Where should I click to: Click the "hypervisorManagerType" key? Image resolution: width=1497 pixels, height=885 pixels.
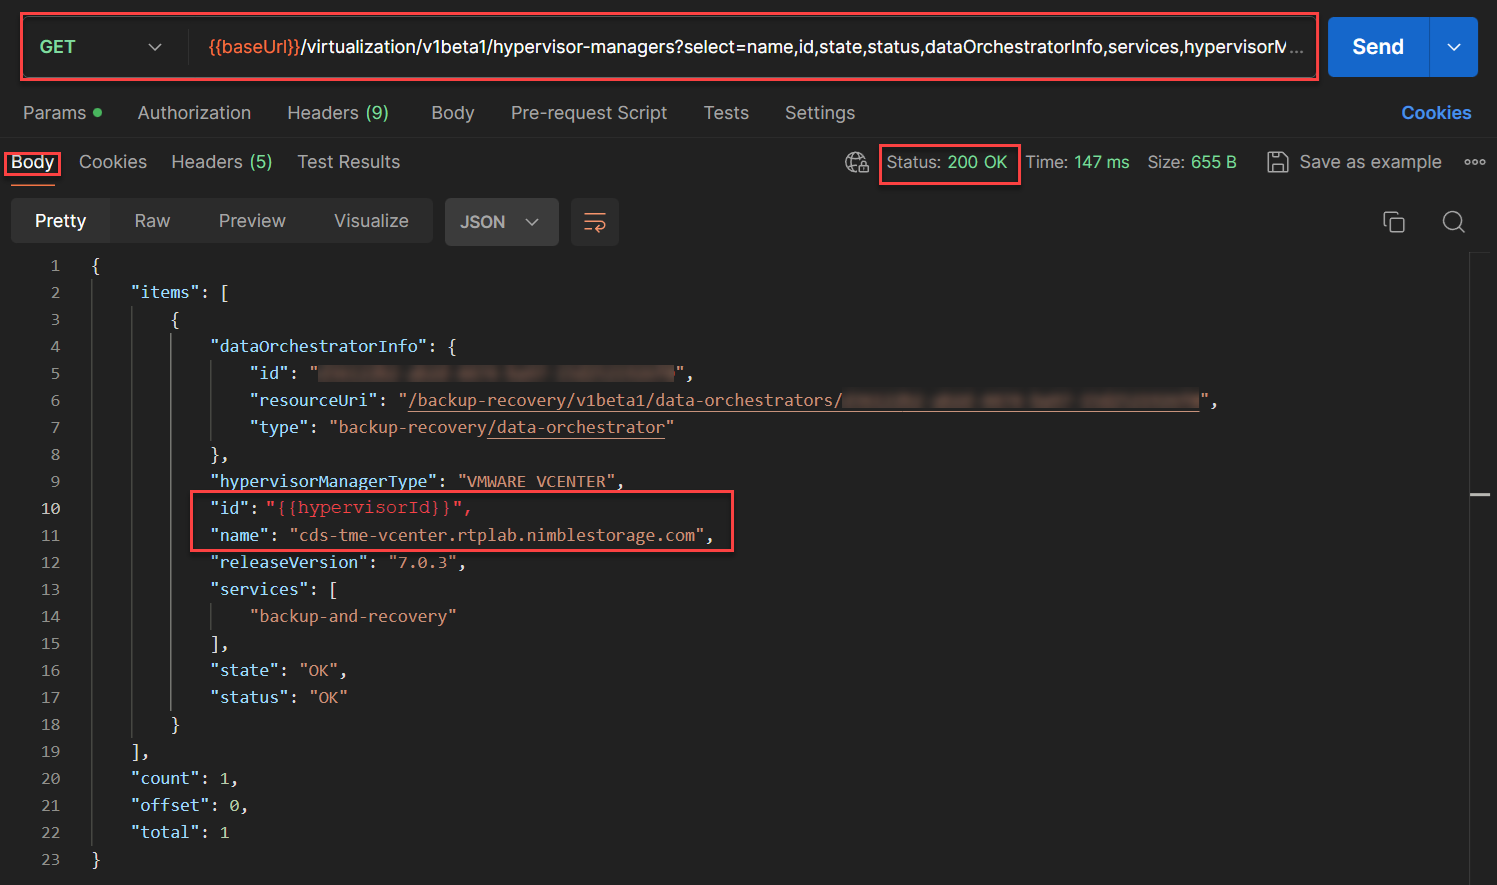point(324,481)
